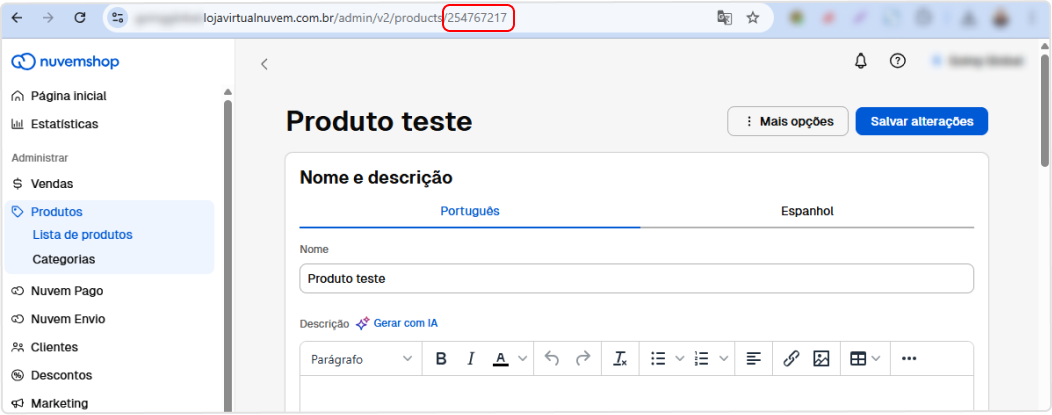Image resolution: width=1052 pixels, height=415 pixels.
Task: Open the translate page icon in address bar
Action: 725,18
